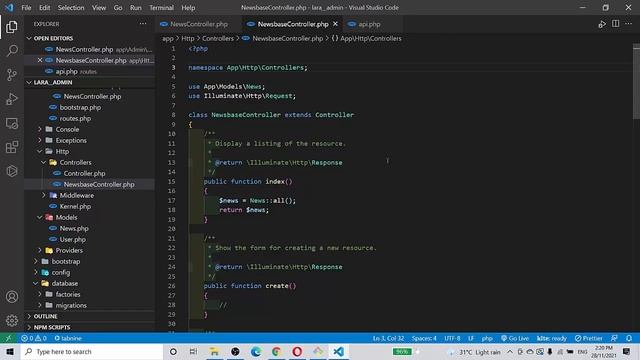Click Controllers in the breadcrumb path

click(x=218, y=38)
